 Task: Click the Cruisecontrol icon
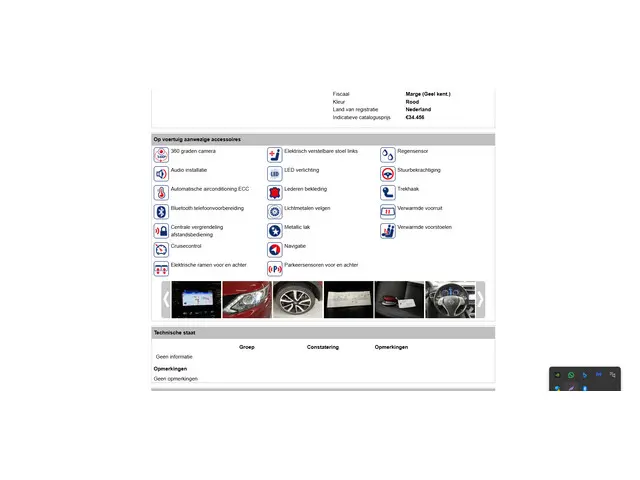(161, 250)
